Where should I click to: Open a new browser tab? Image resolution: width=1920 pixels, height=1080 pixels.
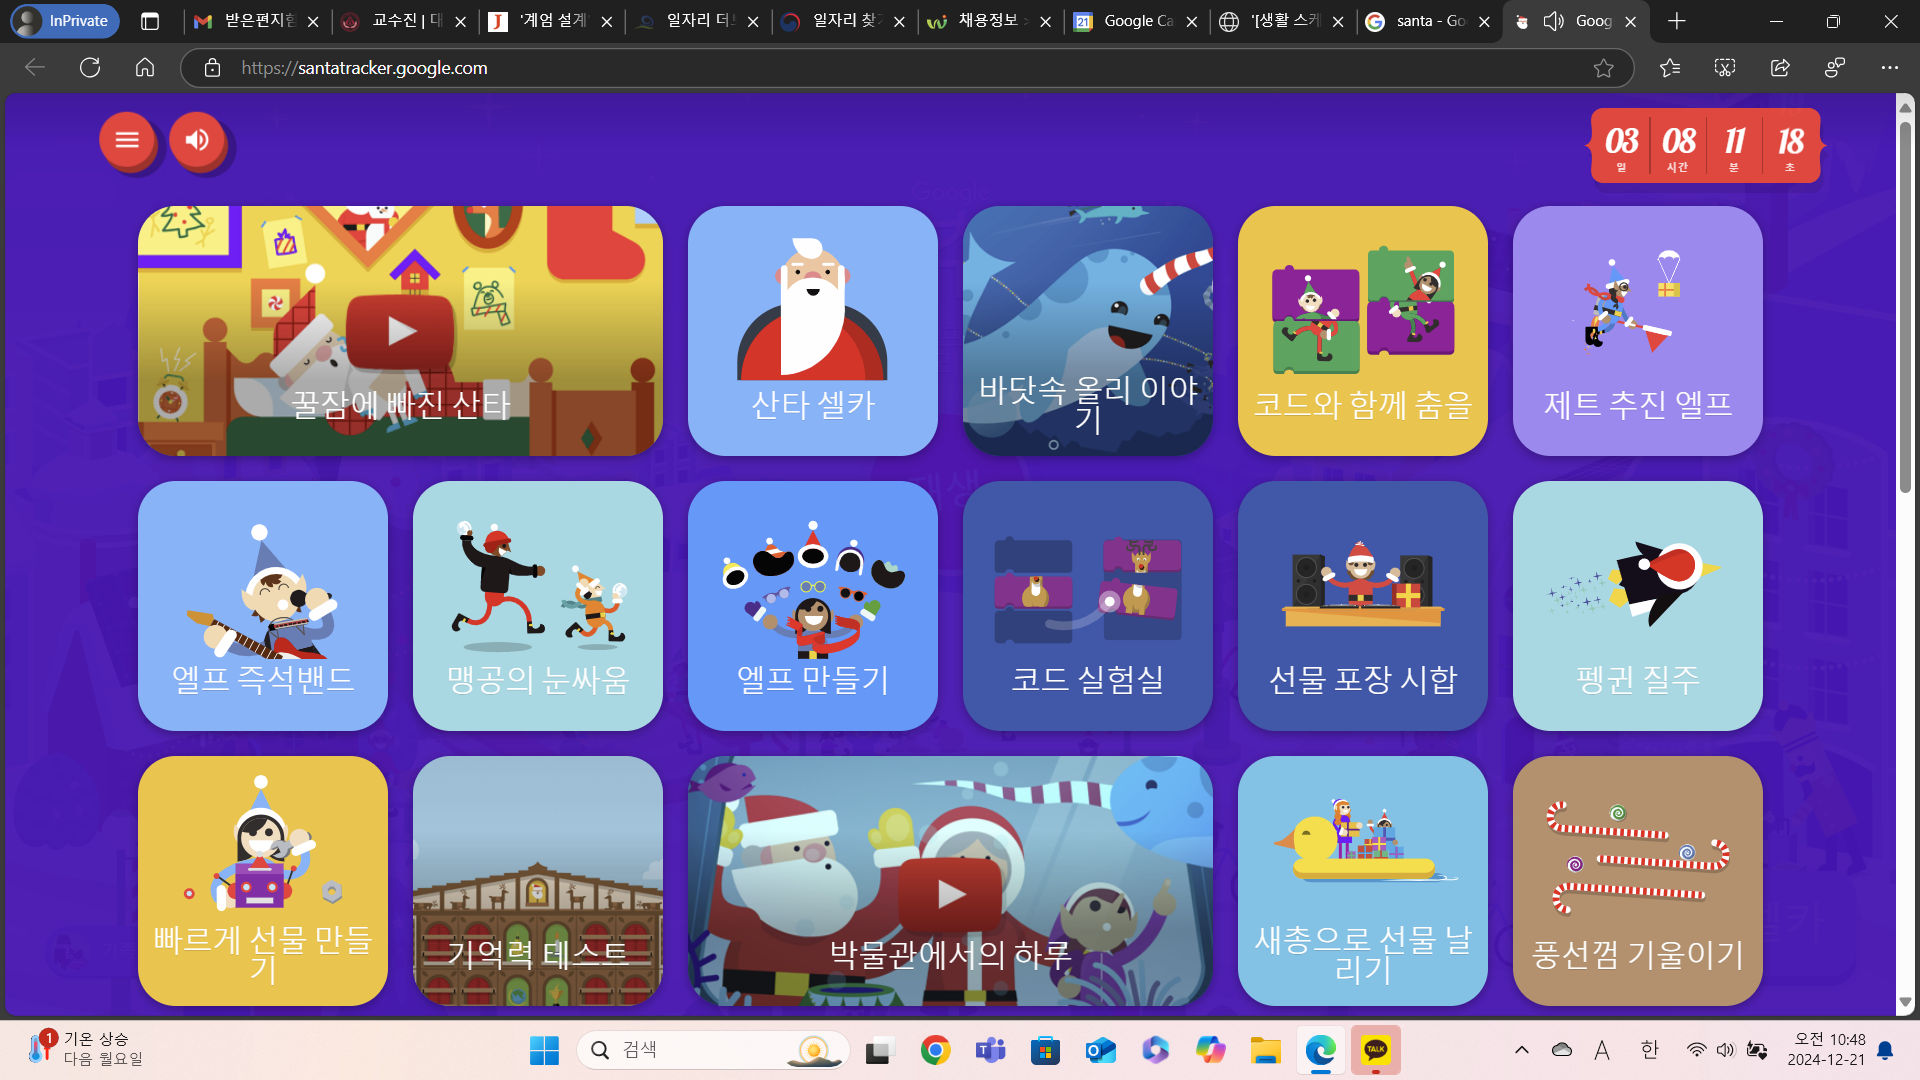click(1677, 21)
